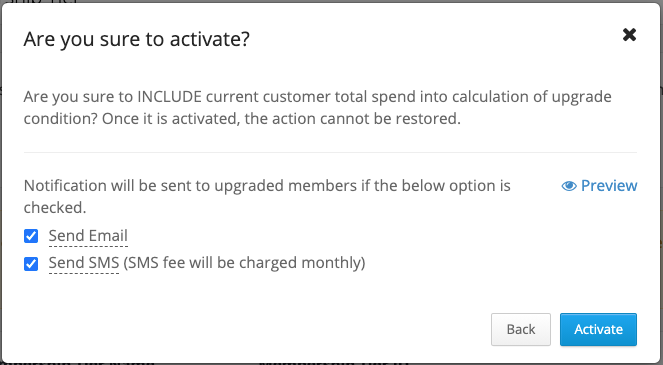Click the word 'checked.' under the notification text
This screenshot has height=365, width=663.
pos(55,208)
